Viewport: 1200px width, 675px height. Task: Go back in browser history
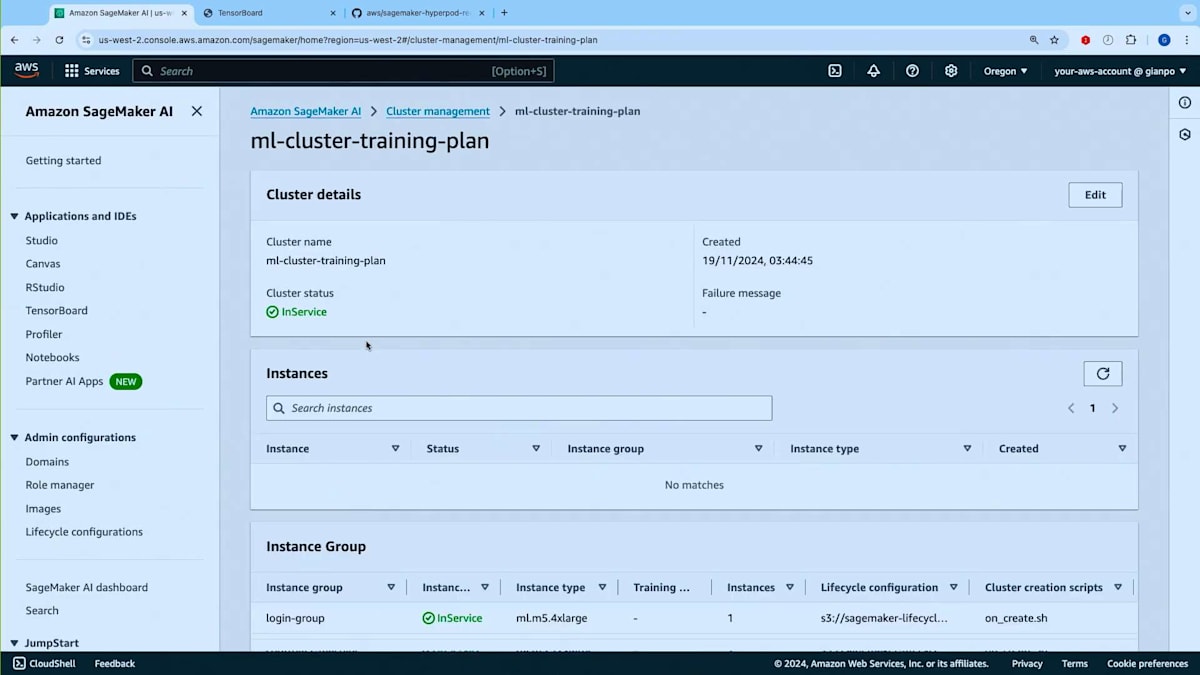(14, 40)
